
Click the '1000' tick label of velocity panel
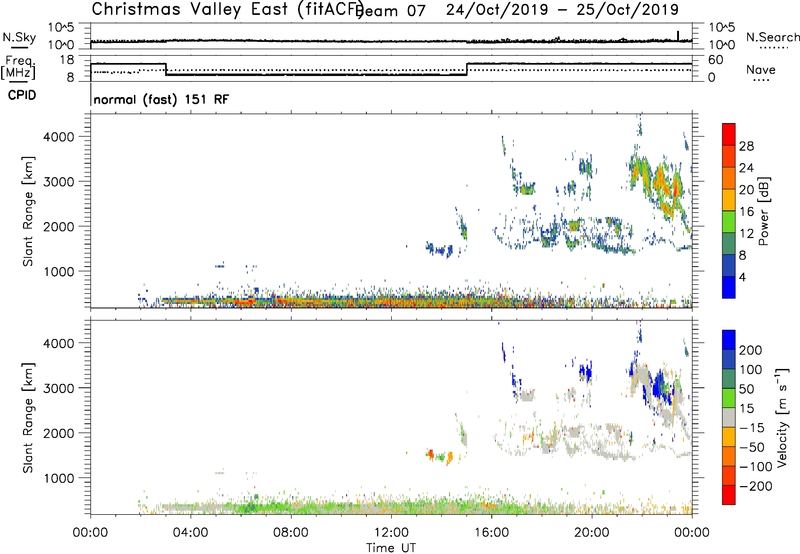pos(58,478)
